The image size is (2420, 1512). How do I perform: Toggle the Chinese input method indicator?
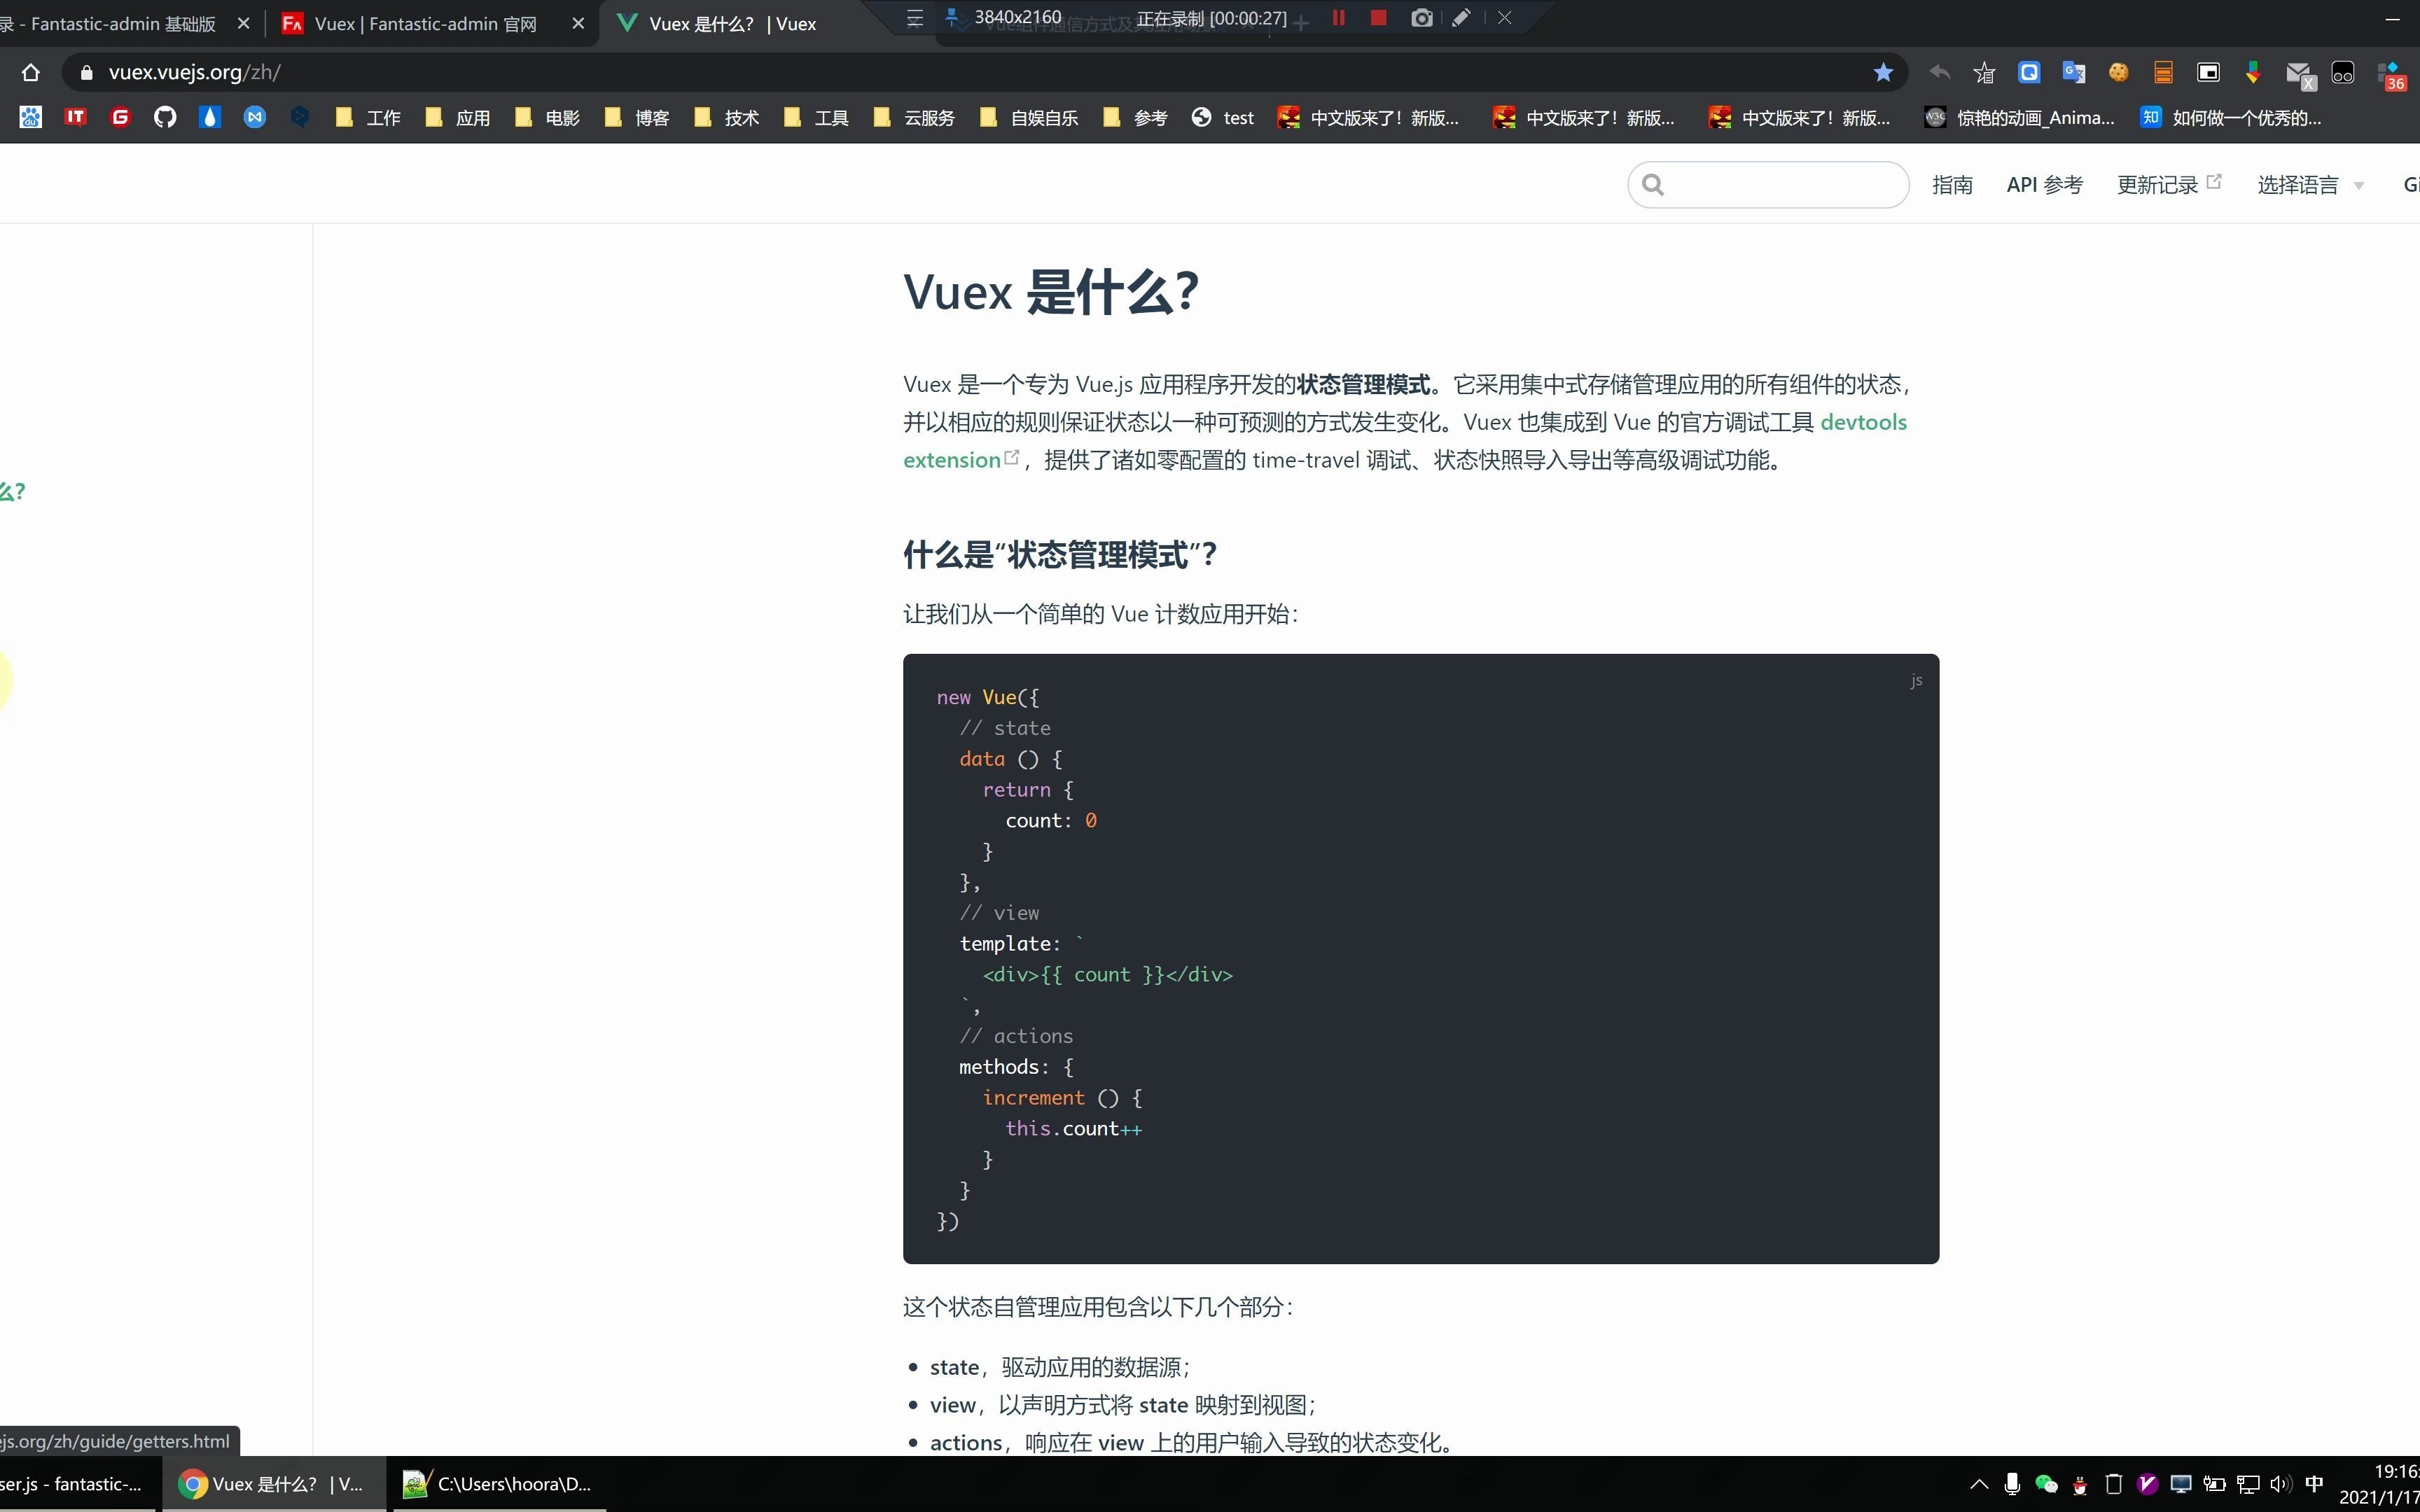pyautogui.click(x=2314, y=1484)
